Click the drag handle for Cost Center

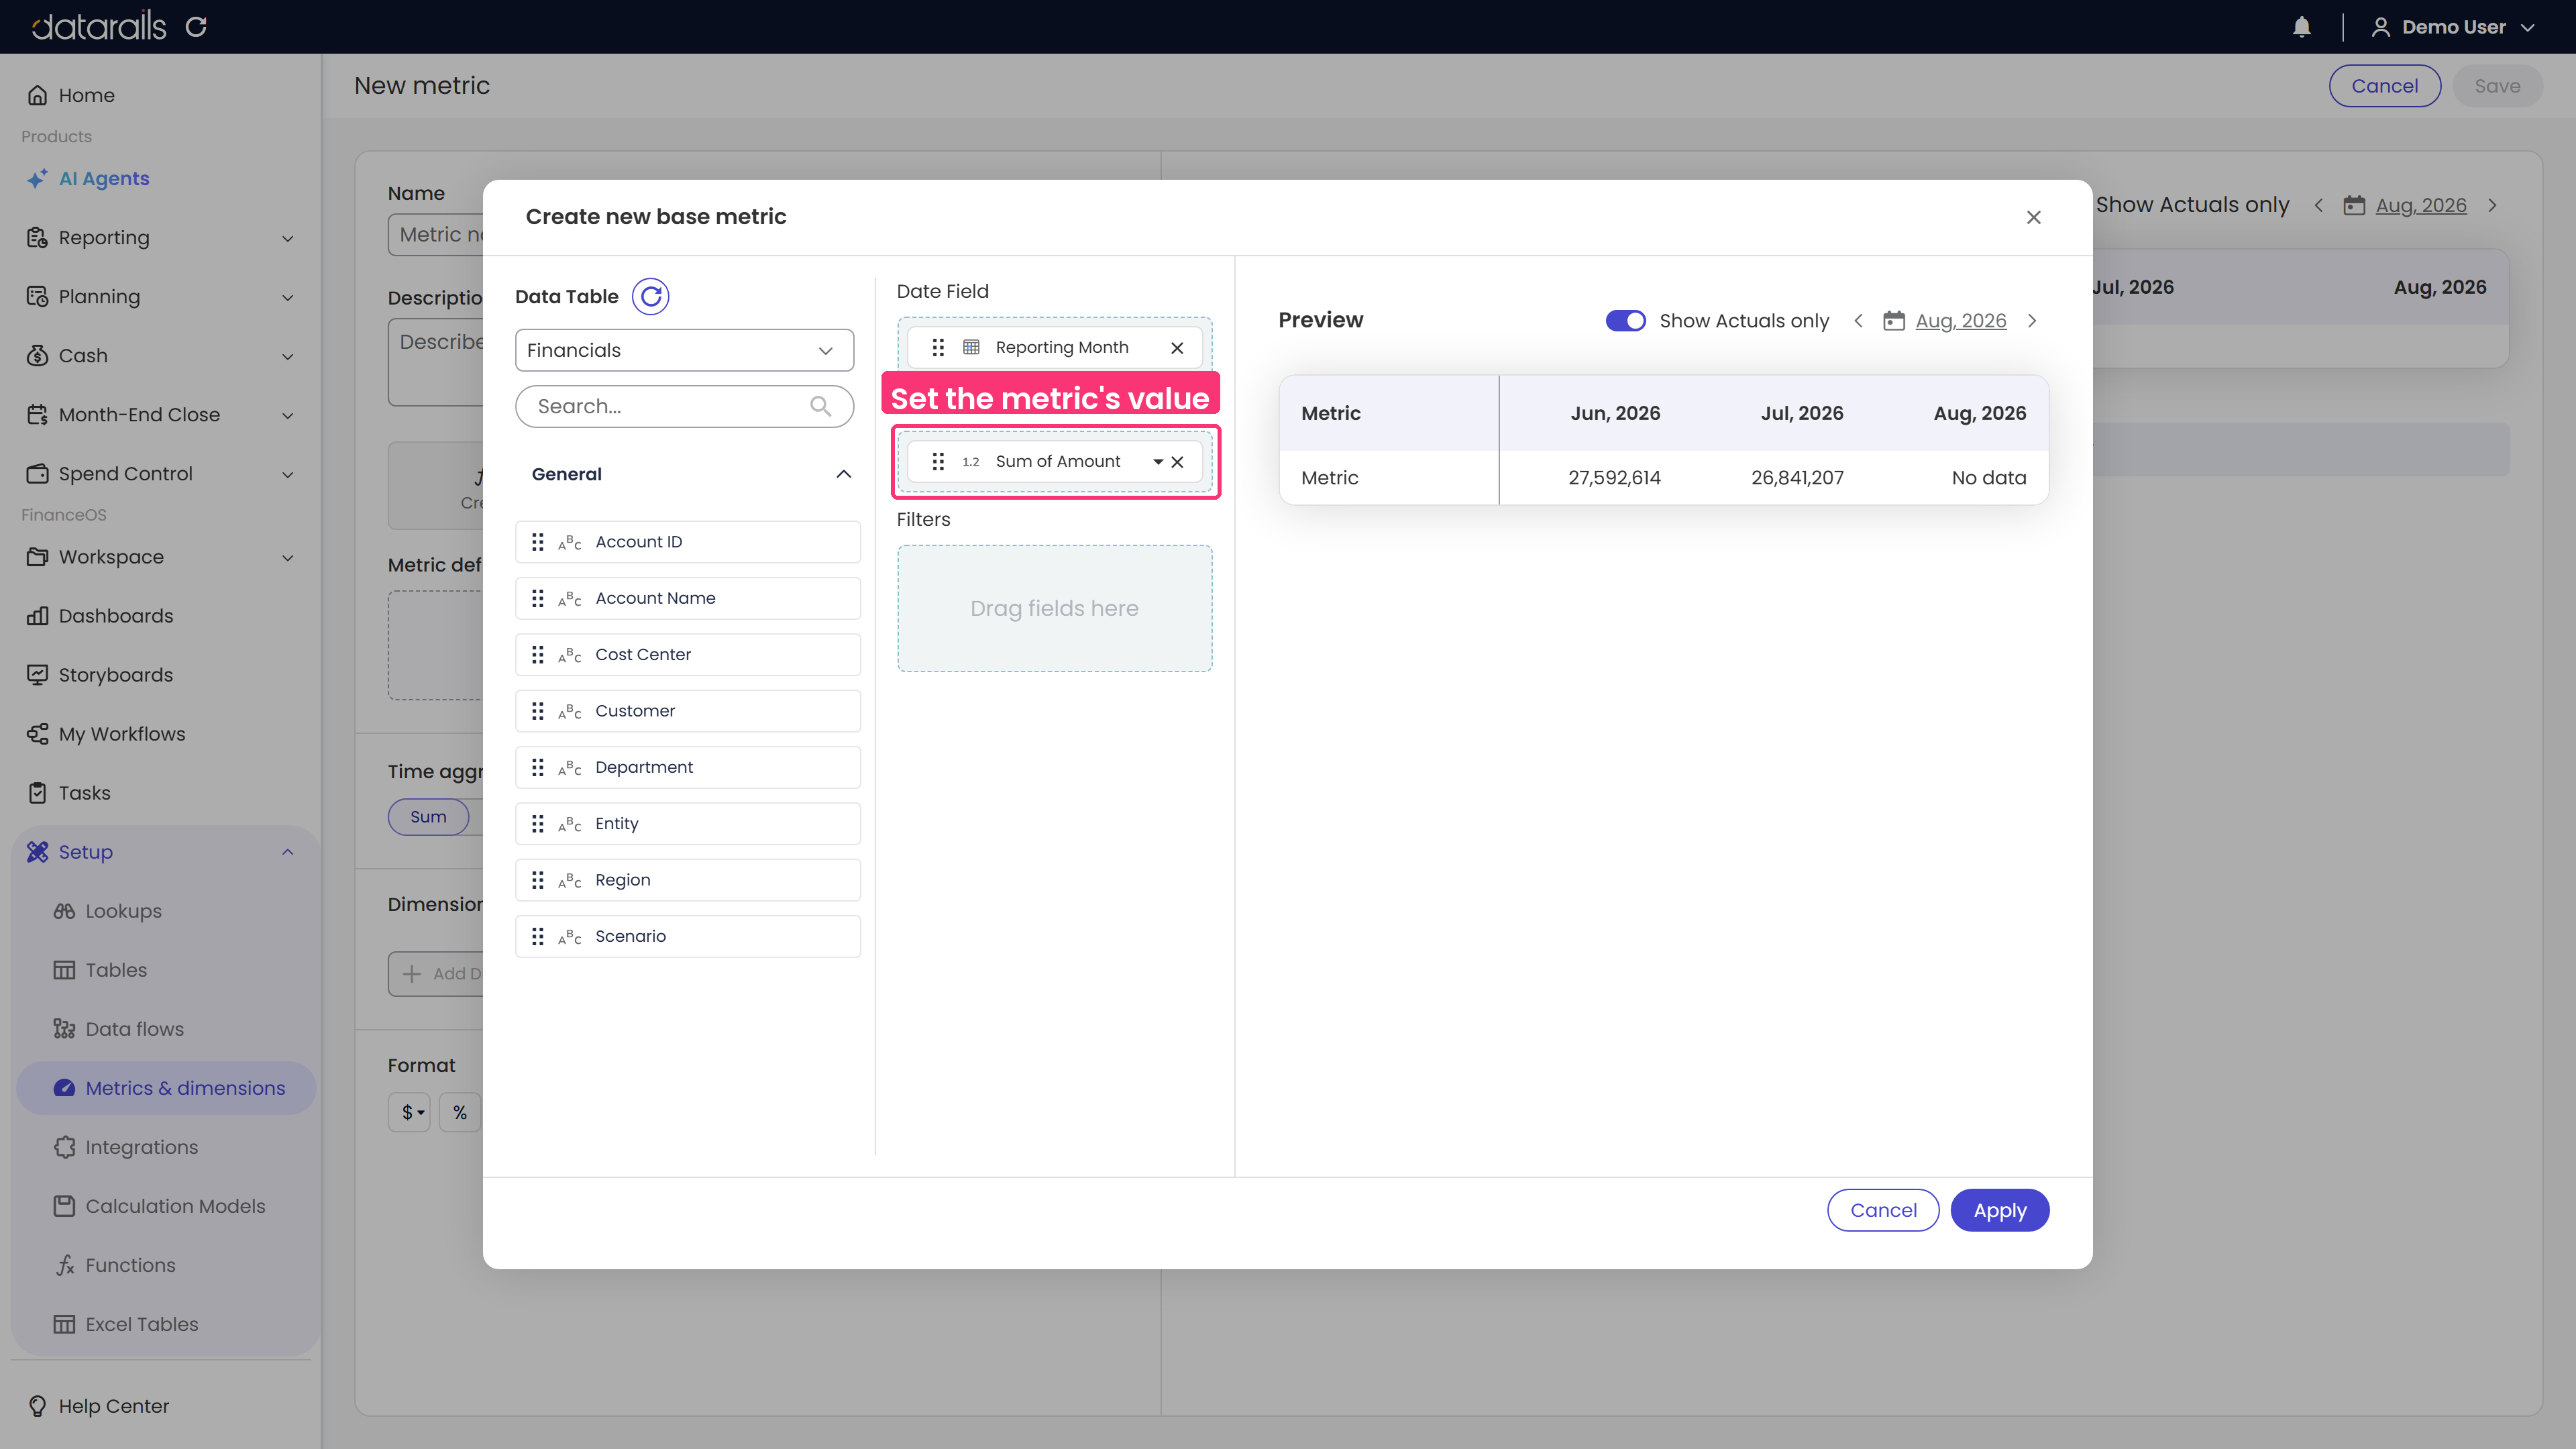click(x=538, y=655)
